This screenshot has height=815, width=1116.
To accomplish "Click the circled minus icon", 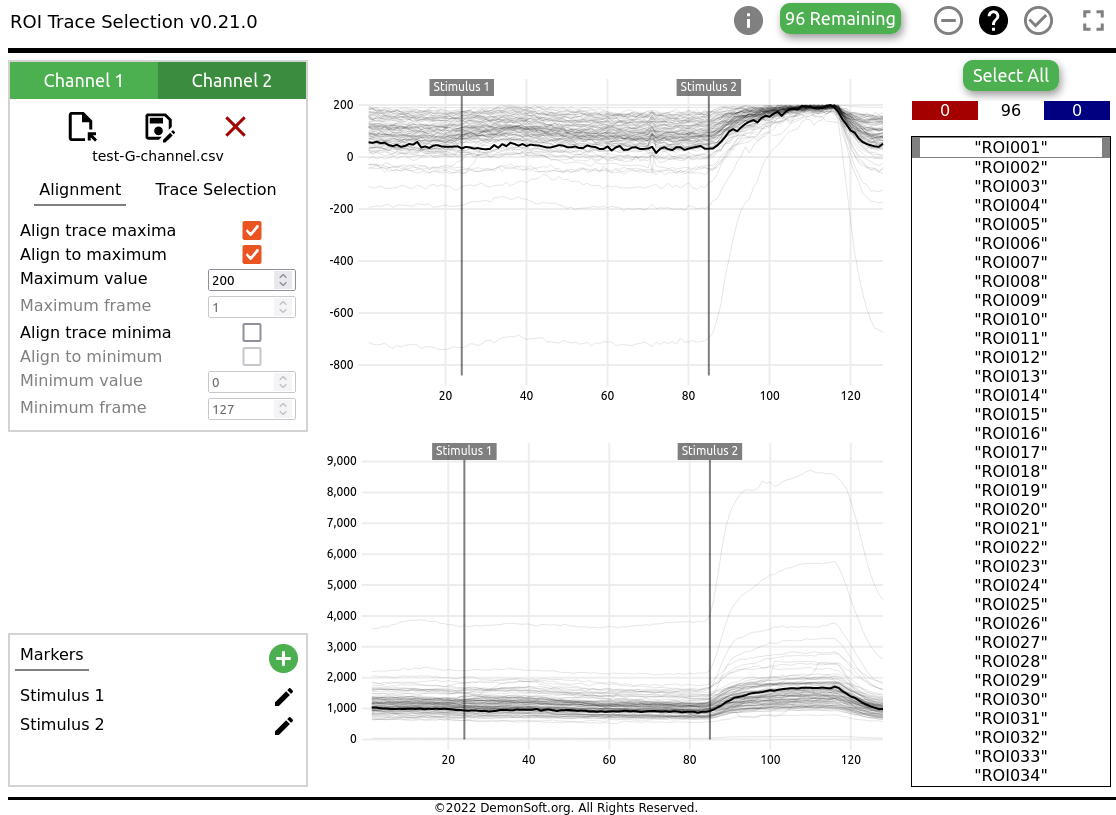I will click(948, 20).
